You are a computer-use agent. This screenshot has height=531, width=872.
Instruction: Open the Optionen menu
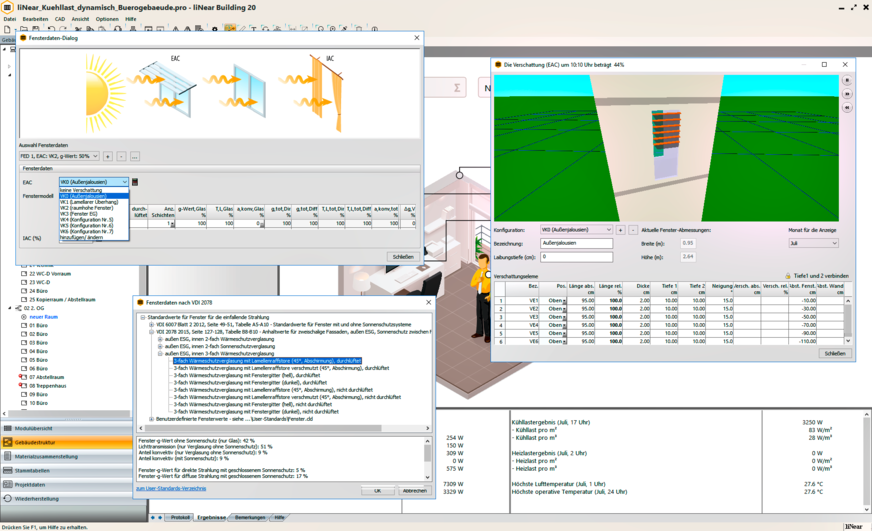point(107,19)
